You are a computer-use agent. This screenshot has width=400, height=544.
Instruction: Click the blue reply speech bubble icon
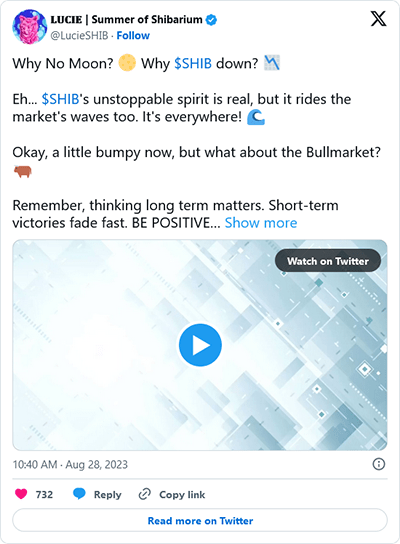(x=79, y=494)
